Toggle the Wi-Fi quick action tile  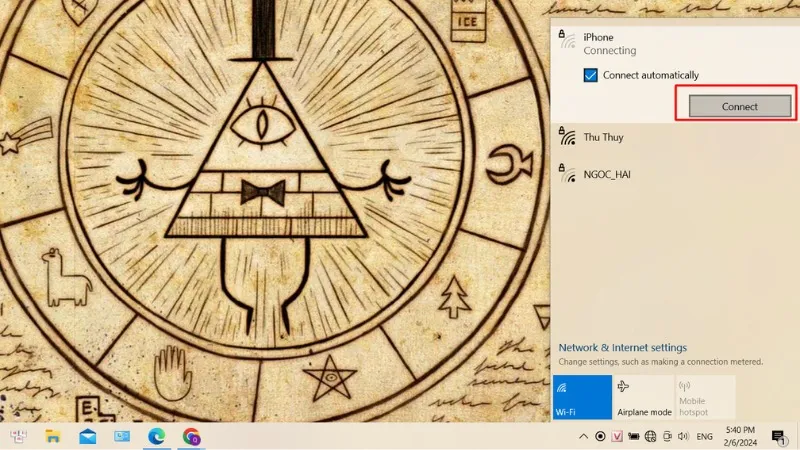(582, 397)
